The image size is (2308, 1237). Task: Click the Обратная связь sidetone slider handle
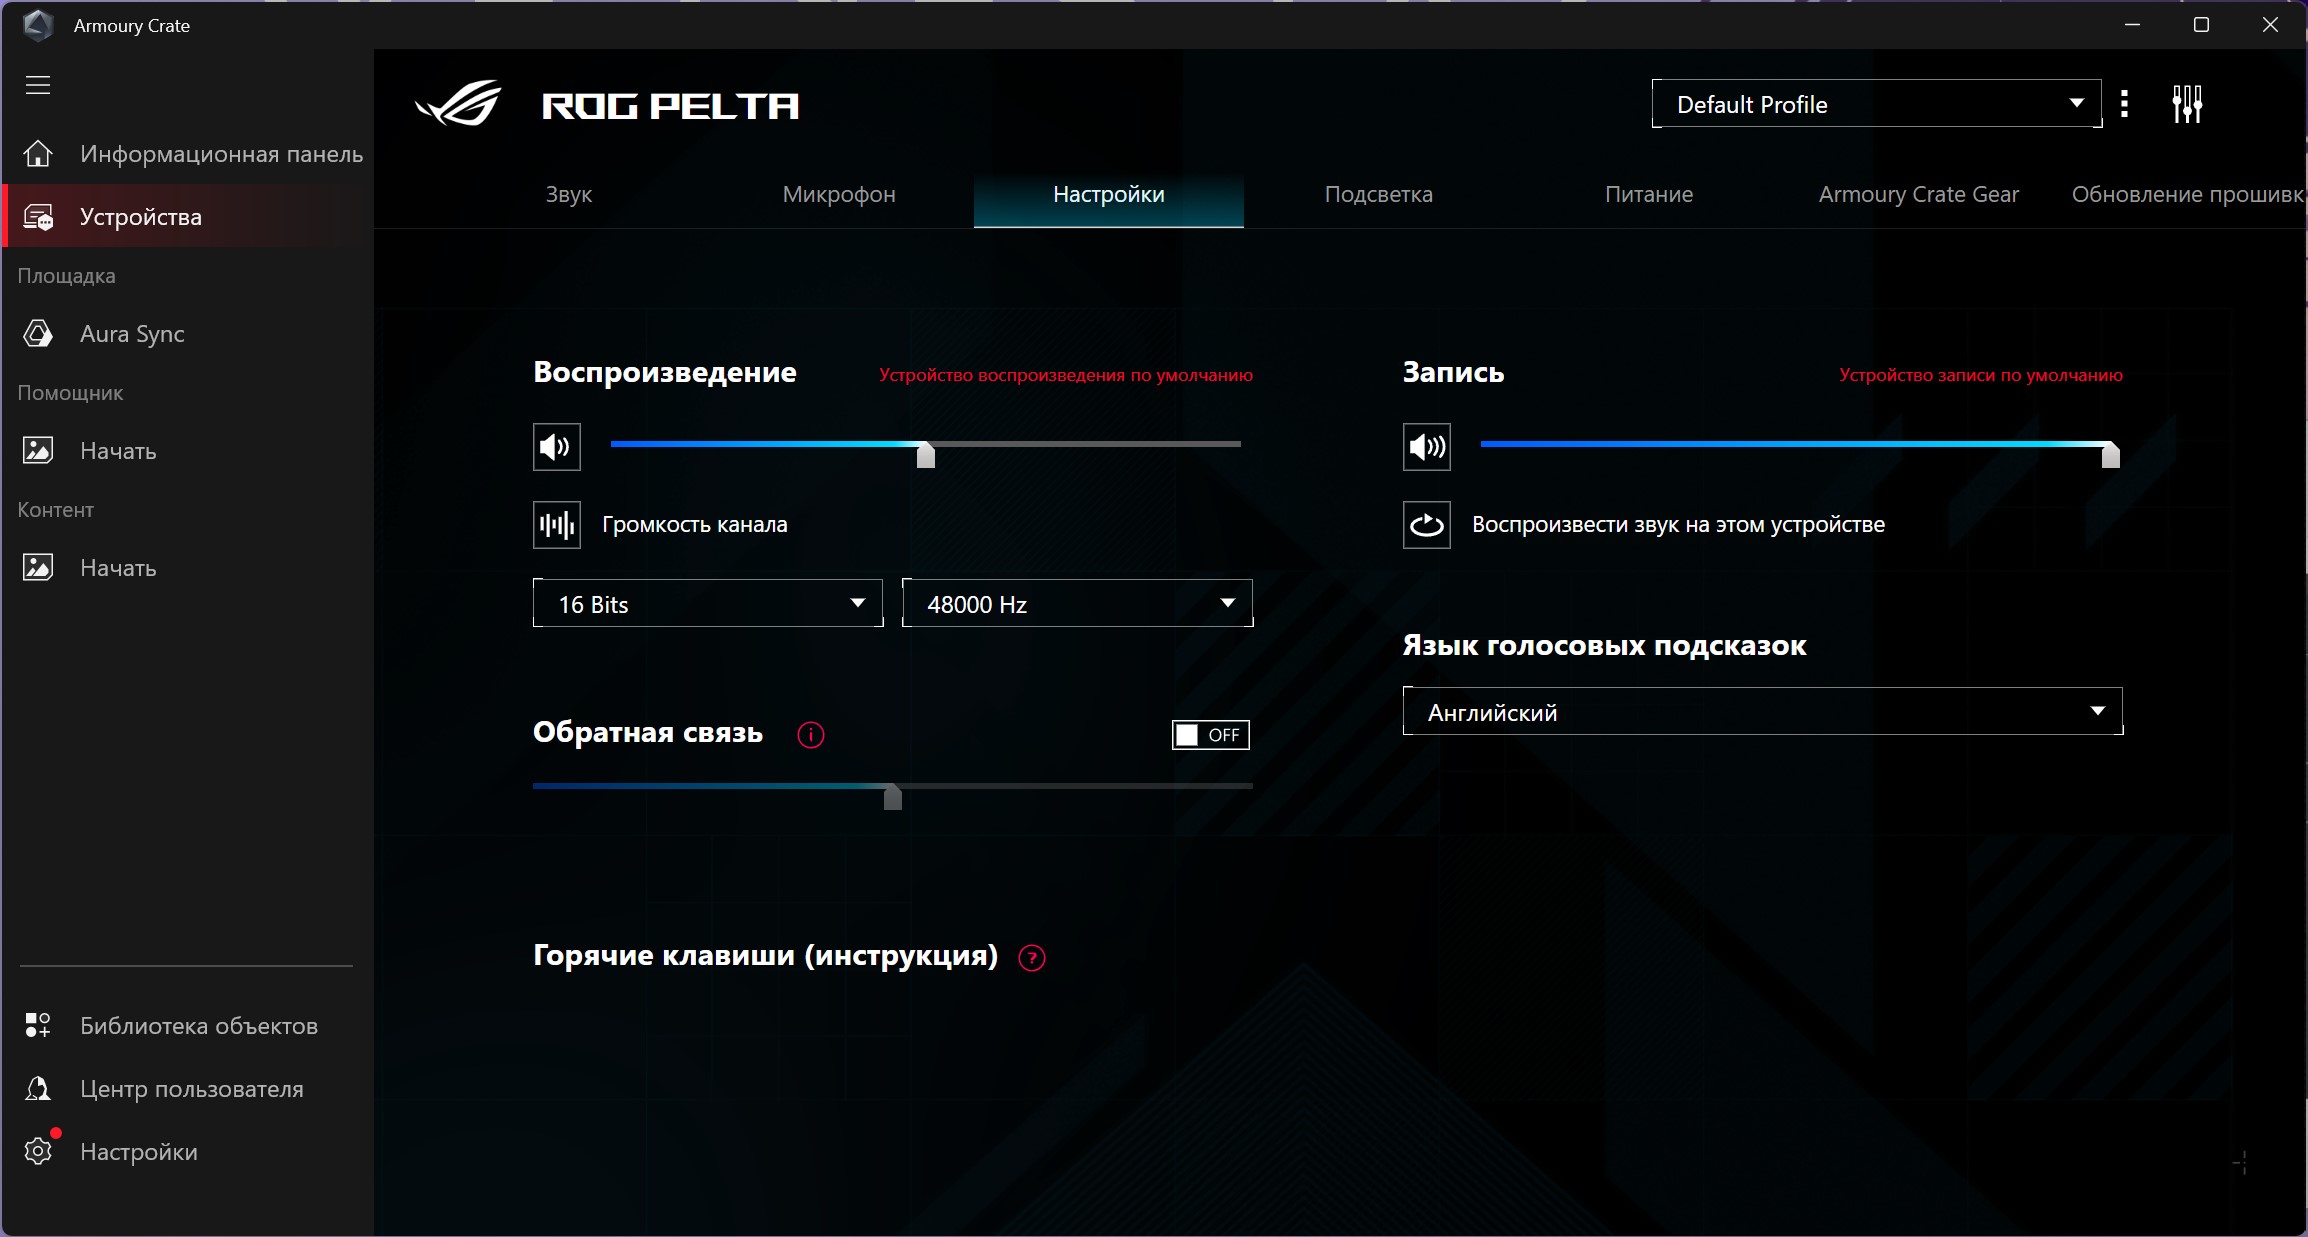pos(893,796)
